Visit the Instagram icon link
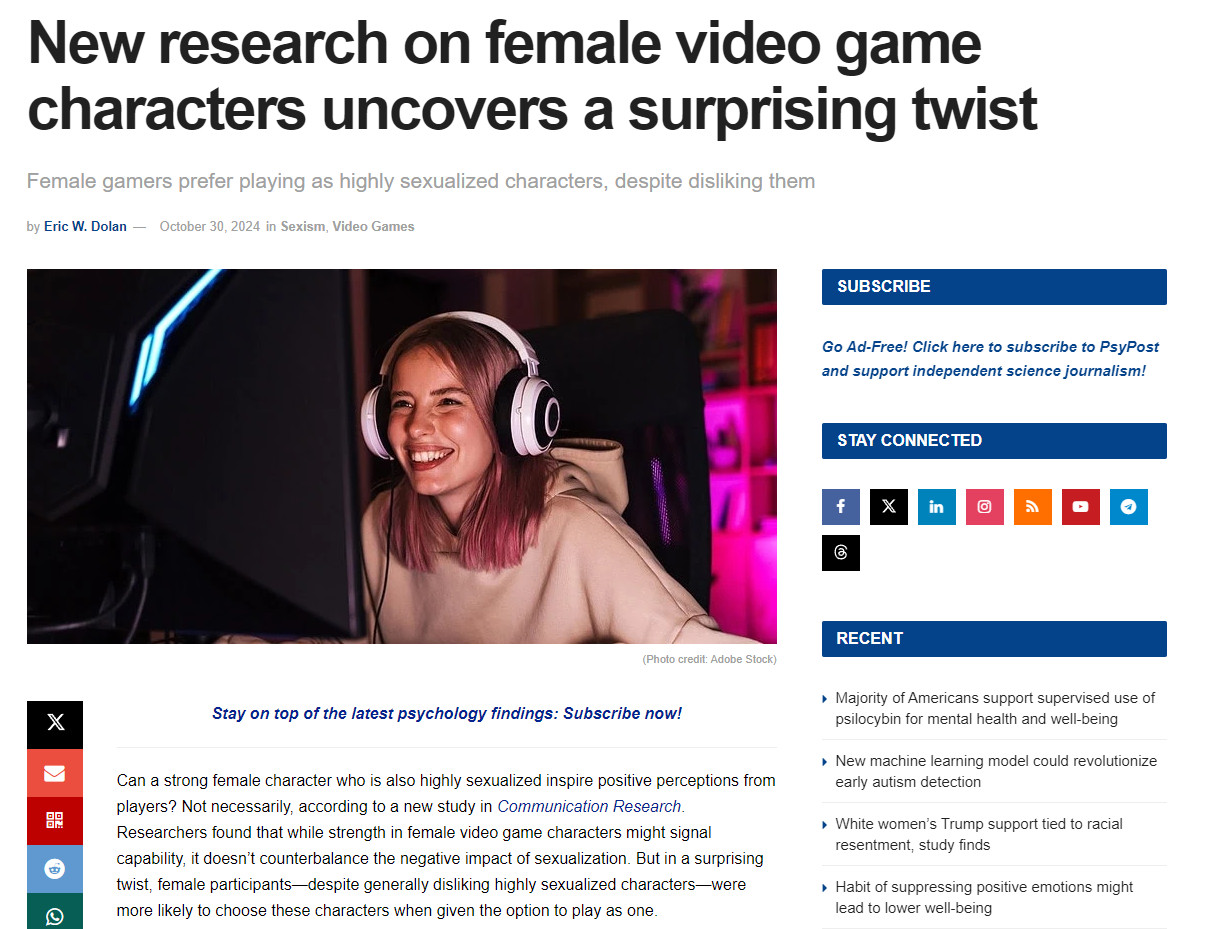The height and width of the screenshot is (929, 1214). 984,507
